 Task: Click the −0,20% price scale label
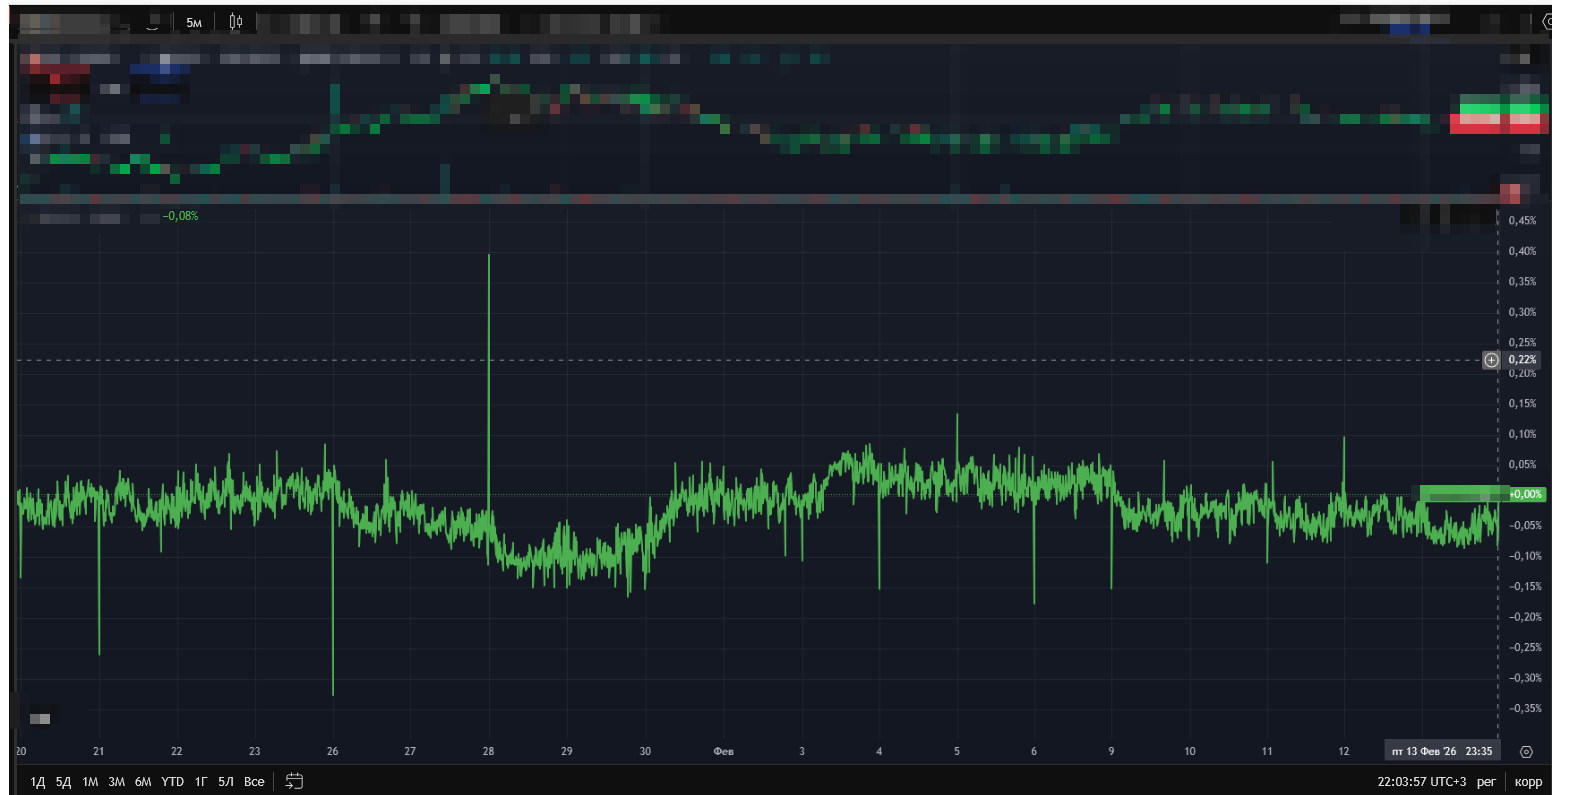(x=1525, y=617)
